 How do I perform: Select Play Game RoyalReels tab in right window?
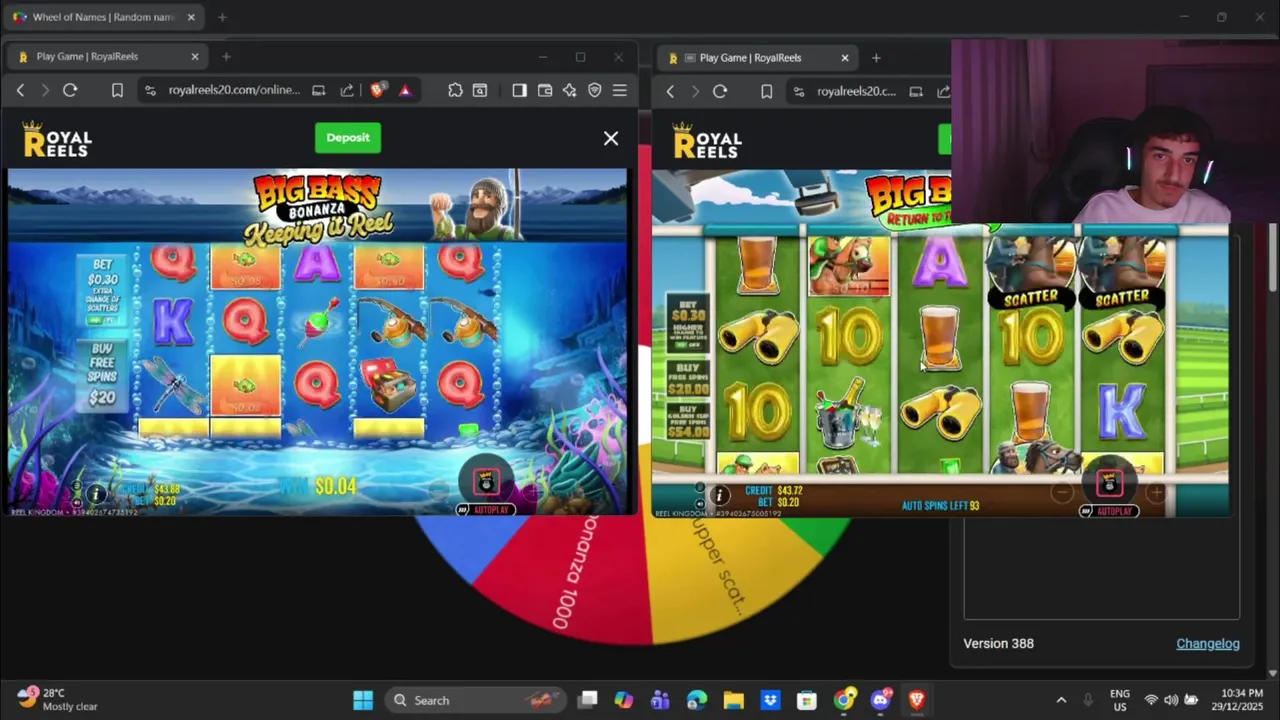pos(758,58)
